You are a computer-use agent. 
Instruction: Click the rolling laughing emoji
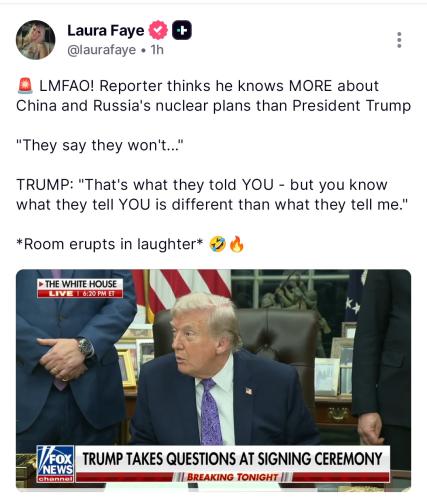pyautogui.click(x=218, y=244)
